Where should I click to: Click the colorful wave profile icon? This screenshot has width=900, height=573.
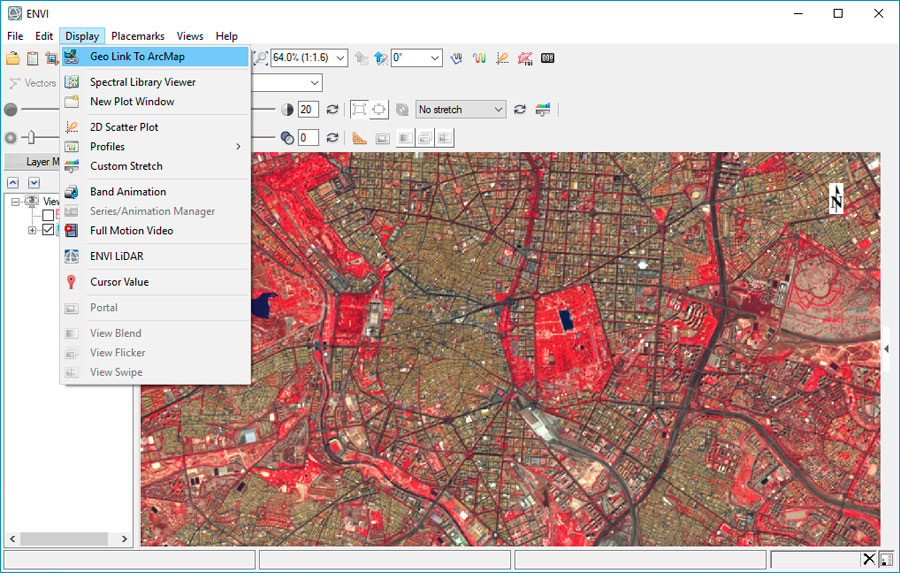479,58
